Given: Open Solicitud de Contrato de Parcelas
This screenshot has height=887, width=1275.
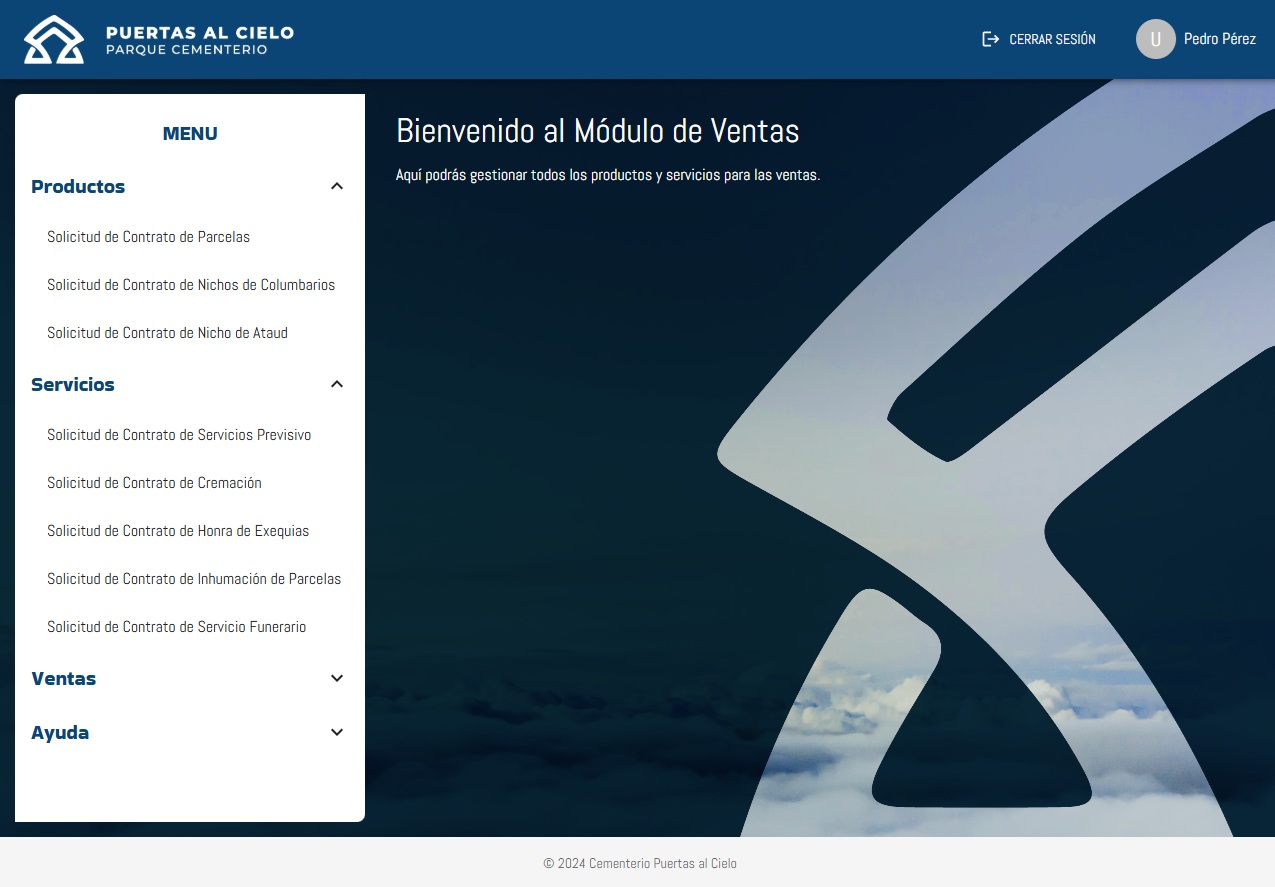Looking at the screenshot, I should (x=148, y=237).
